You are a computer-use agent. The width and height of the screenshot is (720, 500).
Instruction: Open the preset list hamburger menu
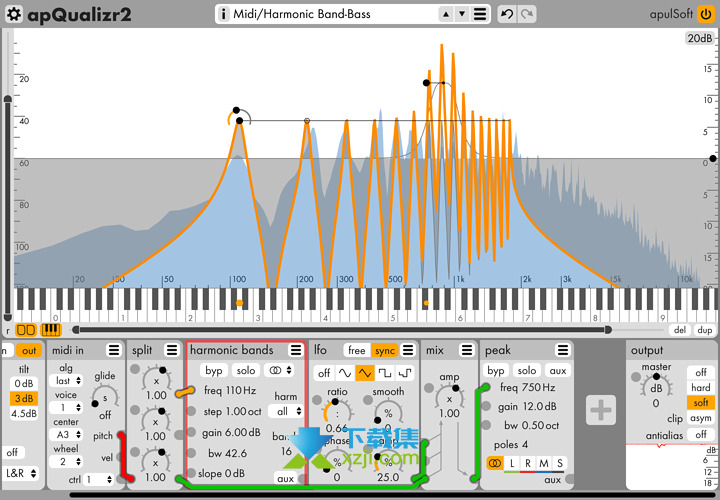(x=480, y=14)
